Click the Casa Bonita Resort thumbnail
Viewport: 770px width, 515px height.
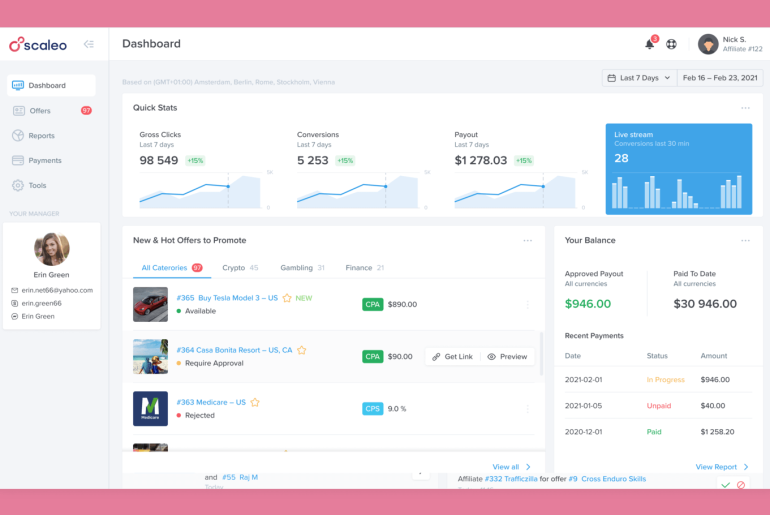pyautogui.click(x=150, y=356)
